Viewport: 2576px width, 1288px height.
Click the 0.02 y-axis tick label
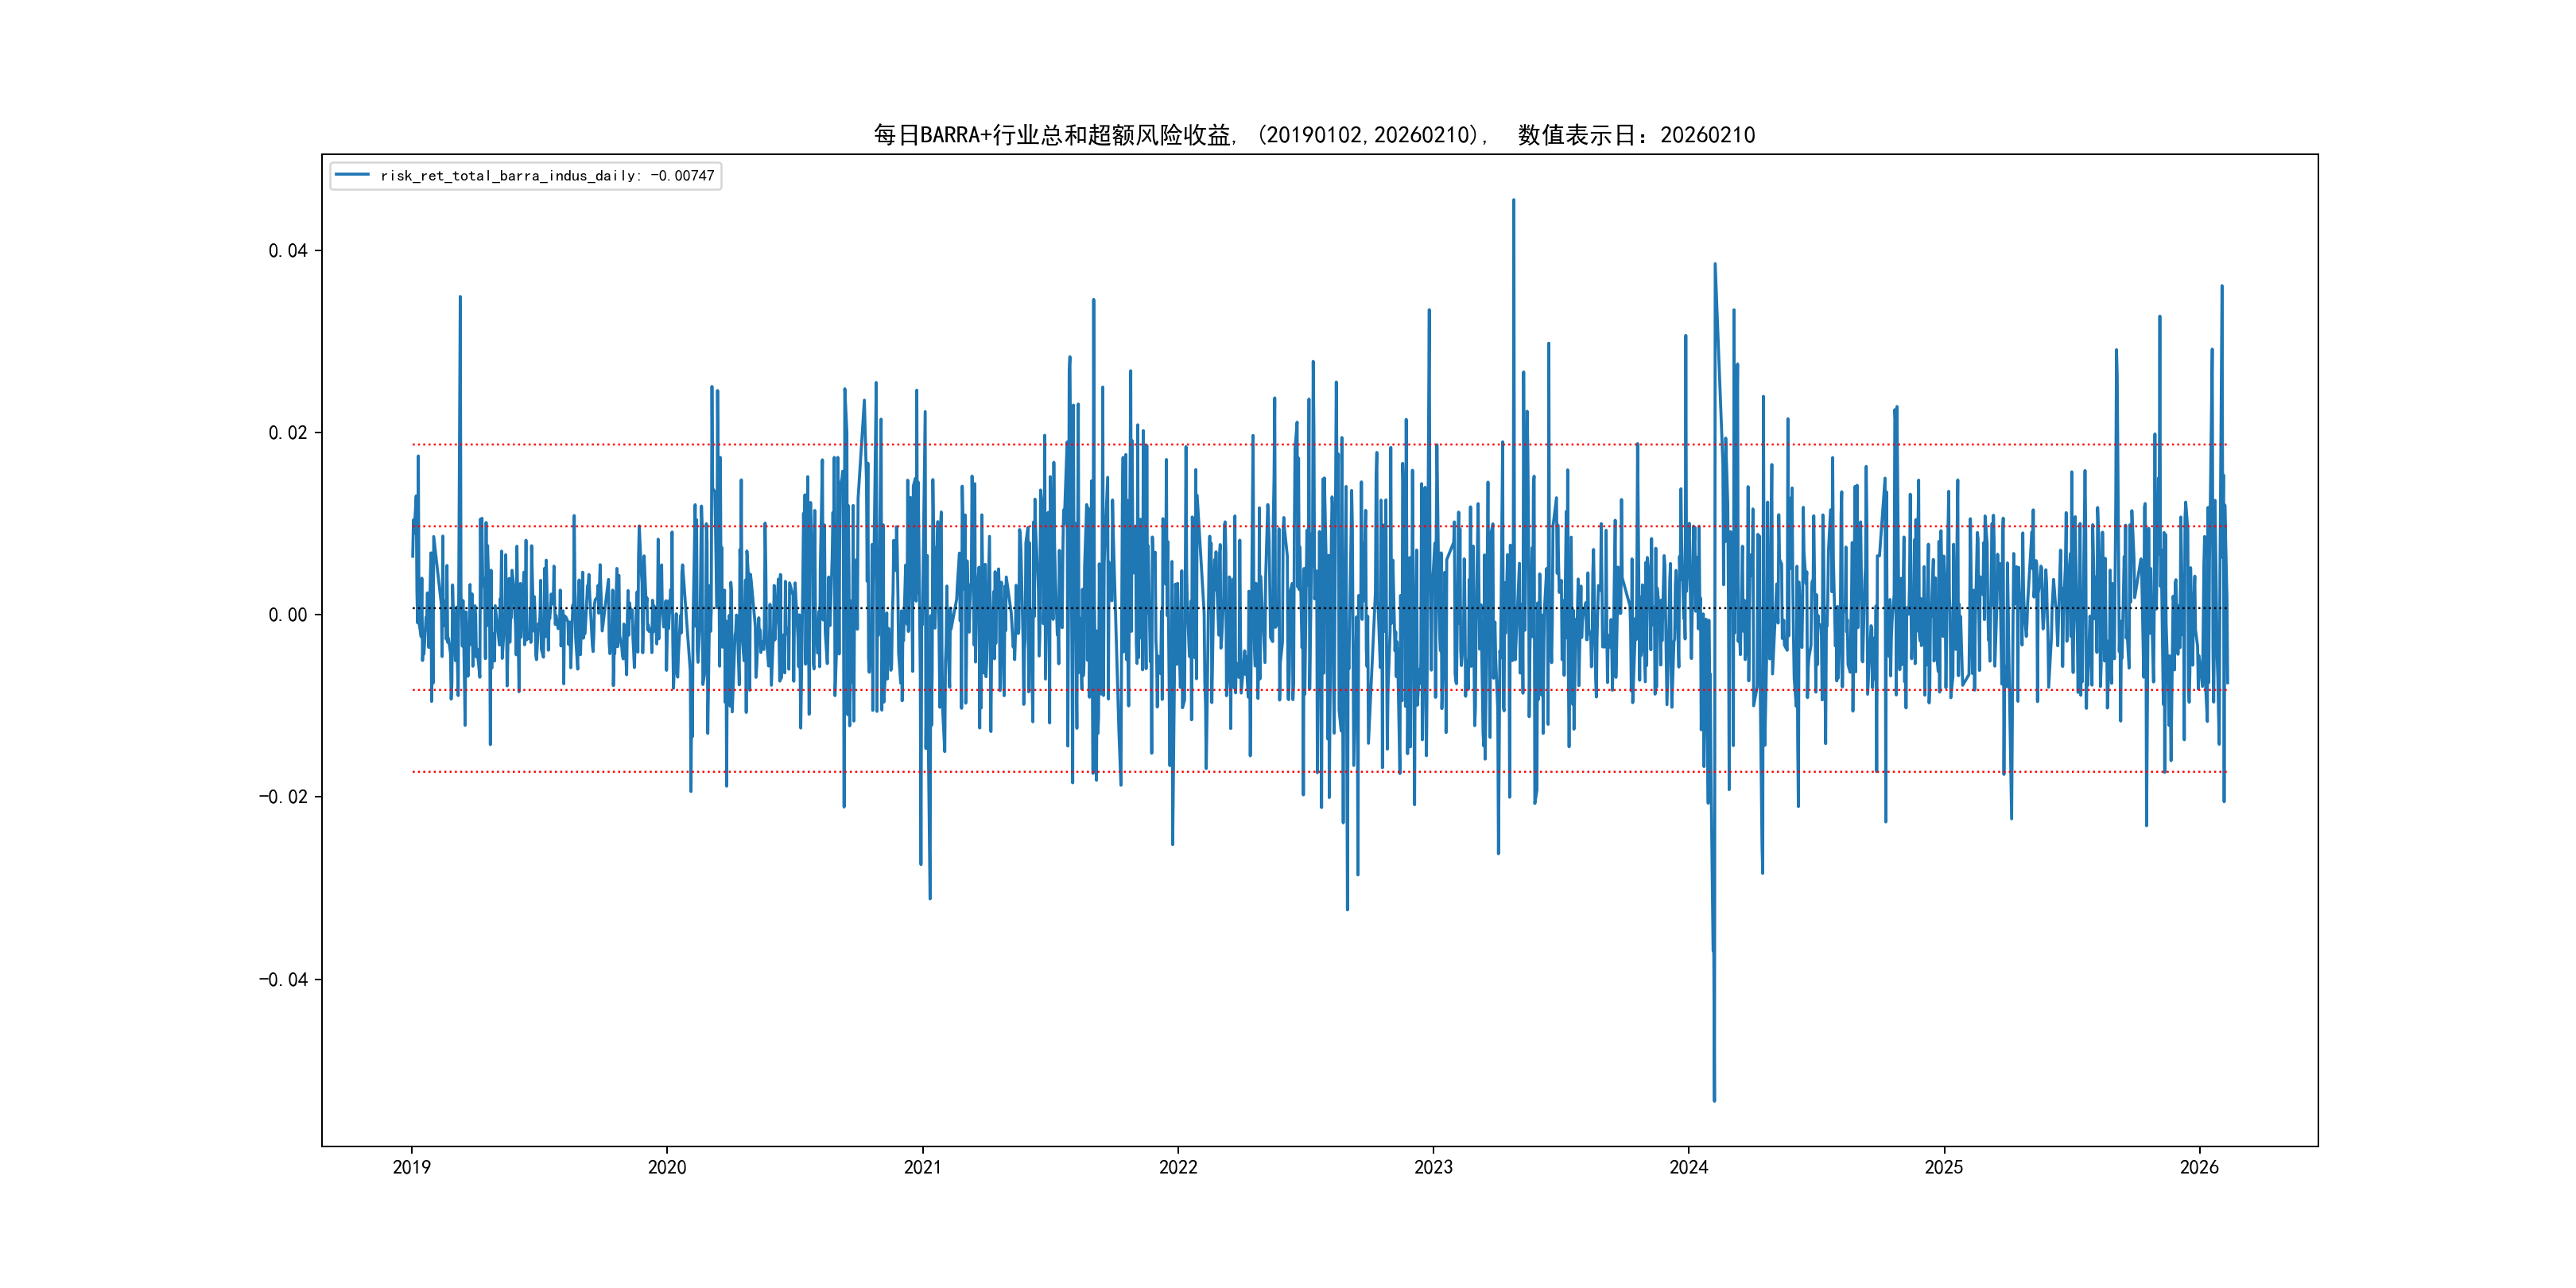(x=287, y=433)
